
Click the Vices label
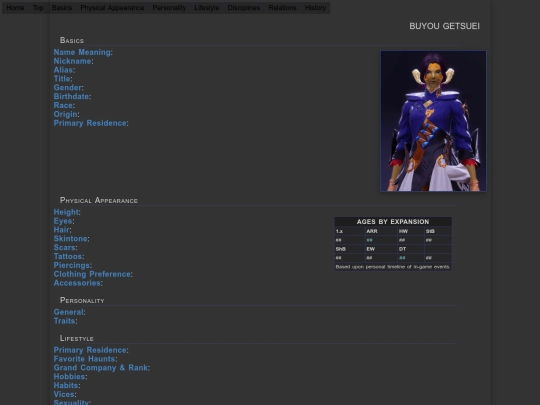(x=64, y=394)
